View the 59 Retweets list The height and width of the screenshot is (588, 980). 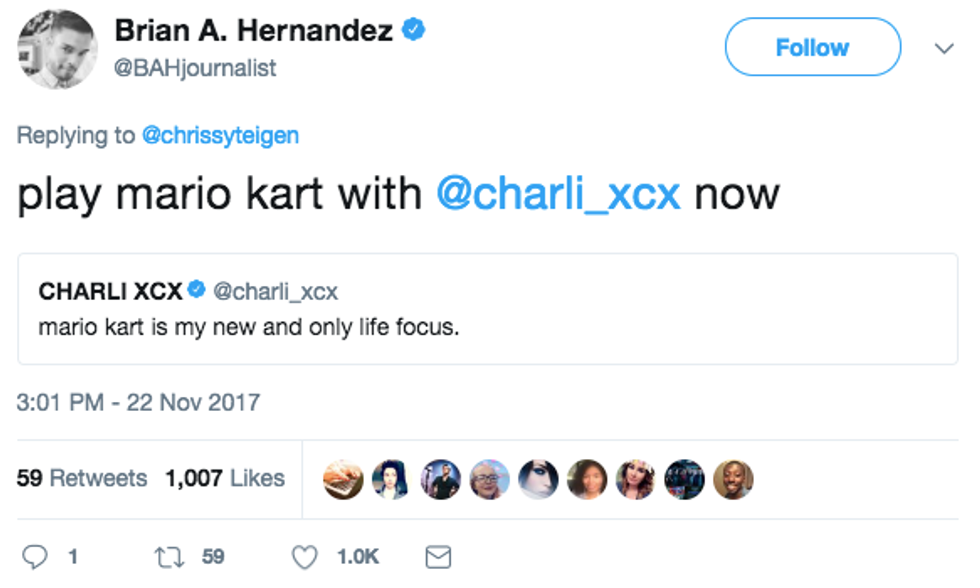82,479
